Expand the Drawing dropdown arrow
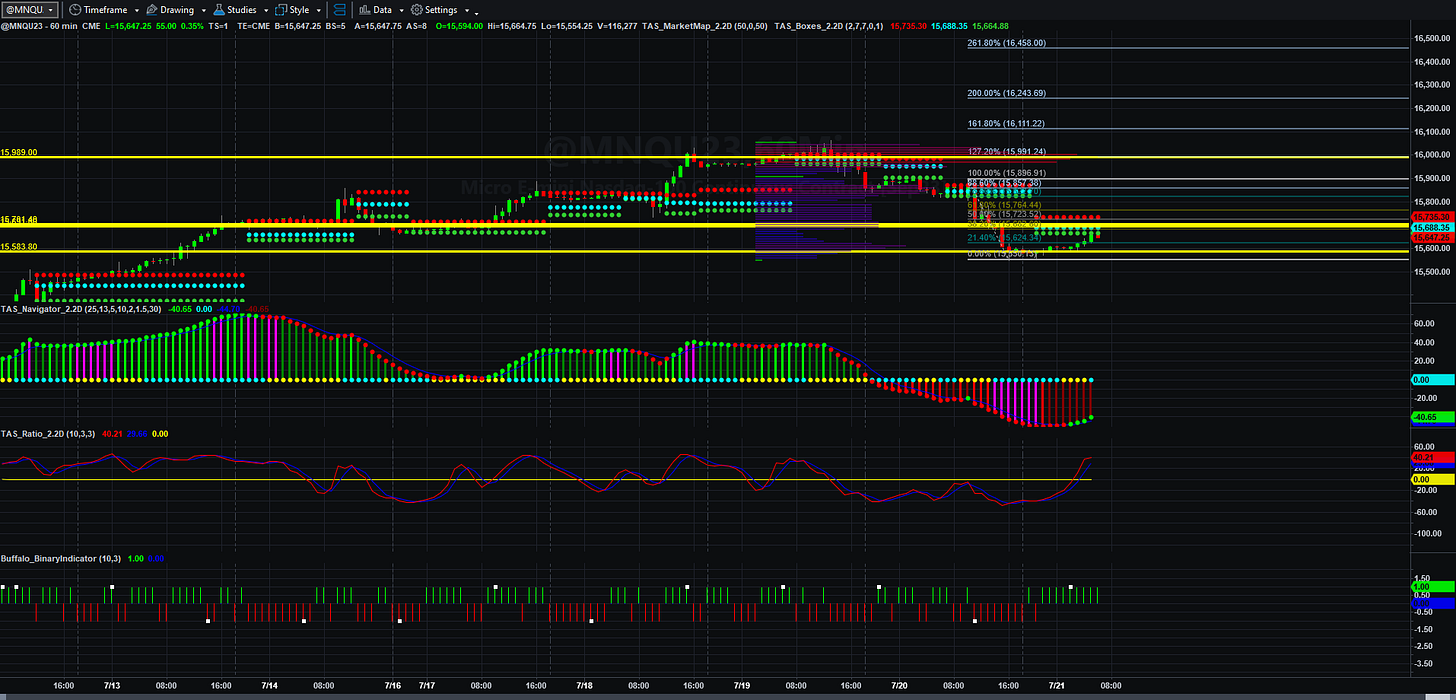The width and height of the screenshot is (1456, 700). [204, 10]
